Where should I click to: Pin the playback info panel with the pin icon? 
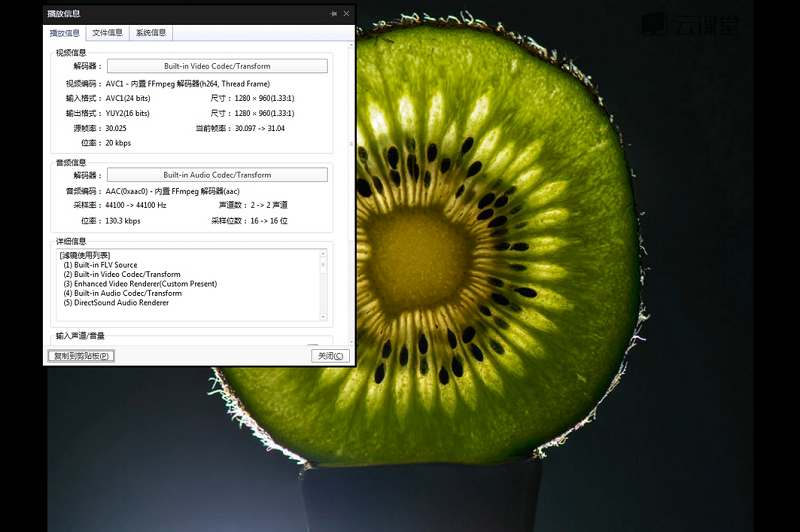(333, 14)
